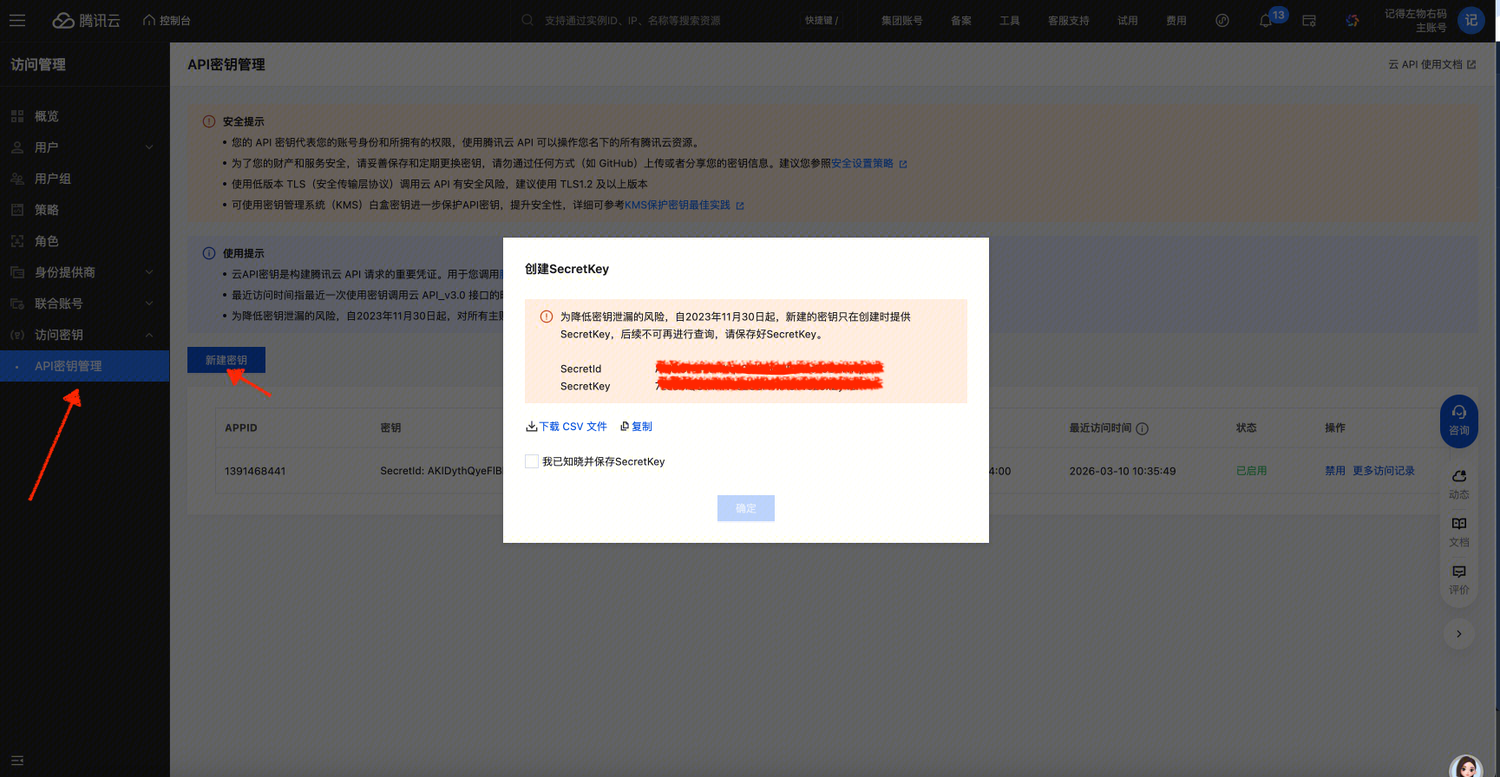This screenshot has width=1500, height=777.
Task: Open notifications bell with 13 badge
Action: (1267, 20)
